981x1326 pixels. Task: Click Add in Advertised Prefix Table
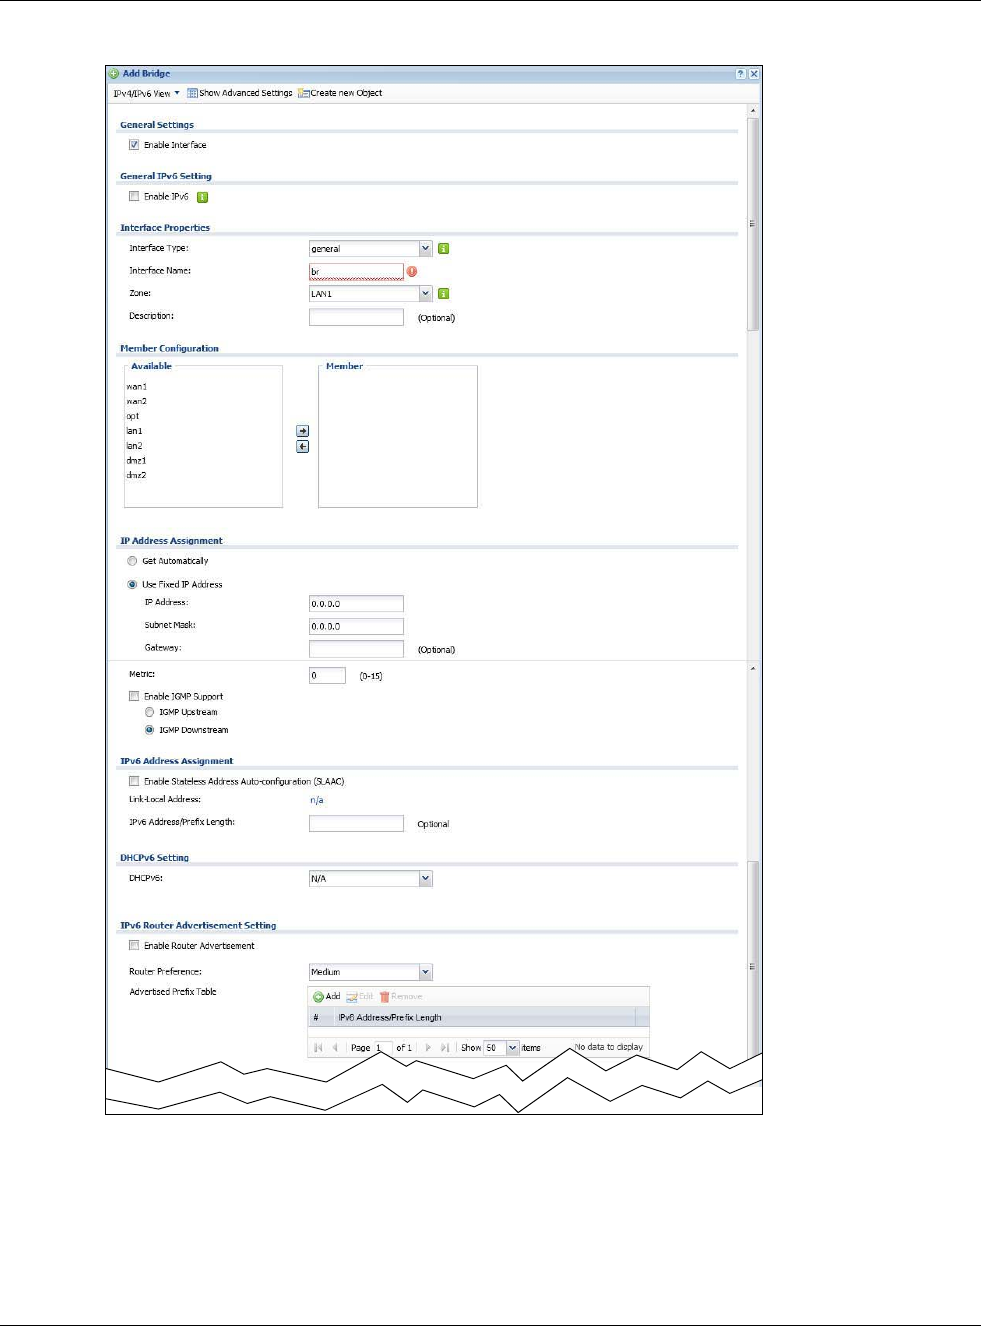pos(327,997)
